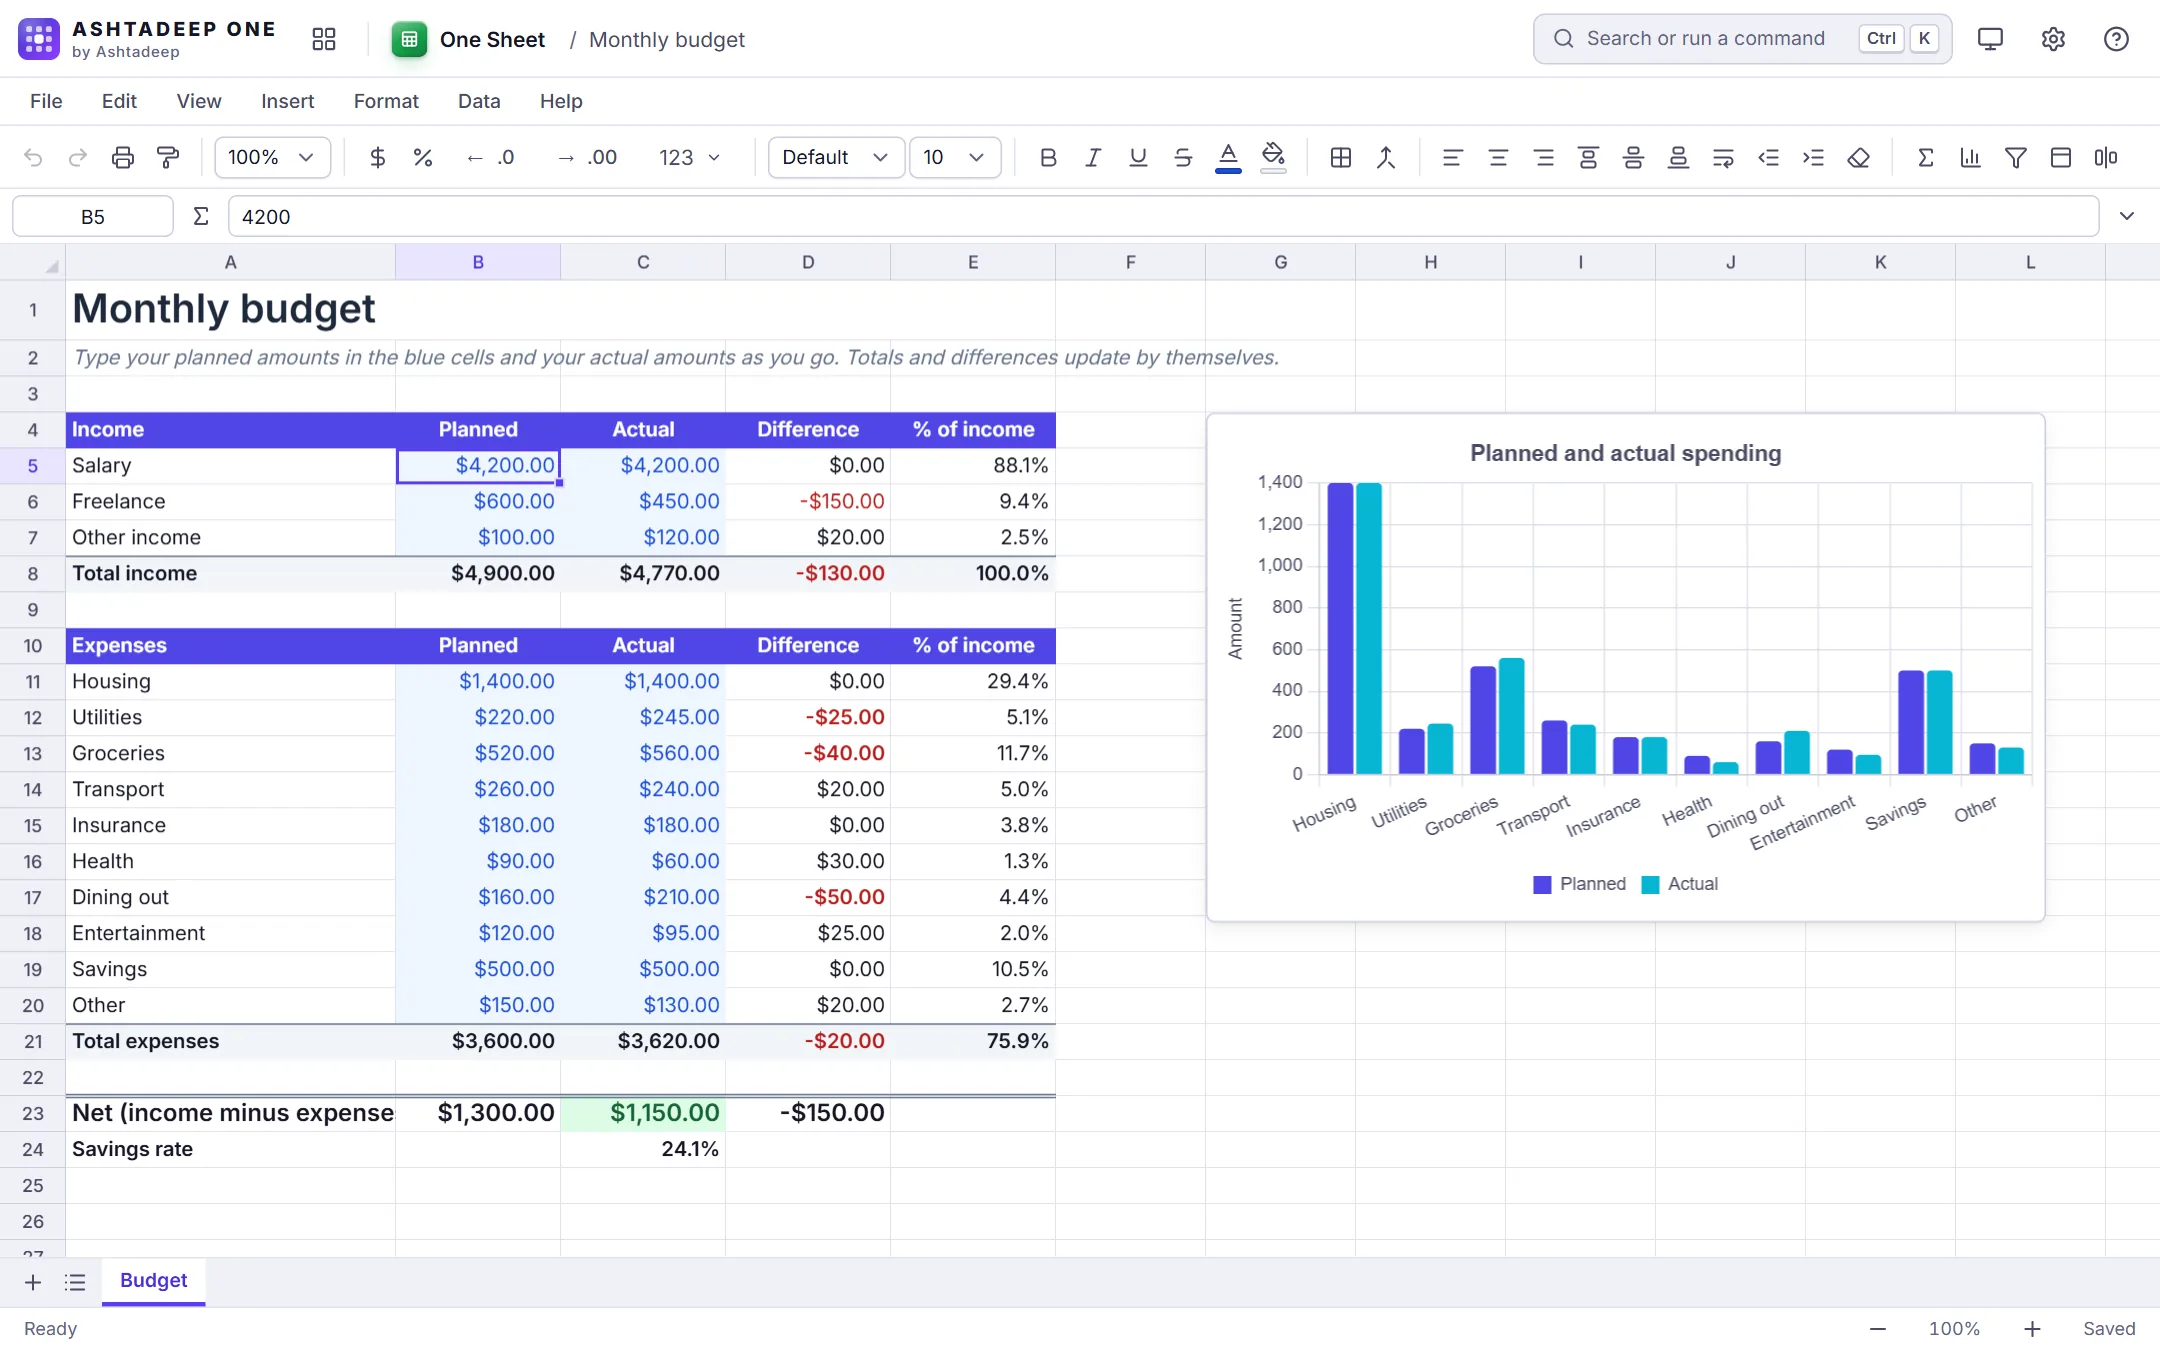Viewport: 2160px width, 1350px height.
Task: Open the Data menu
Action: (479, 101)
